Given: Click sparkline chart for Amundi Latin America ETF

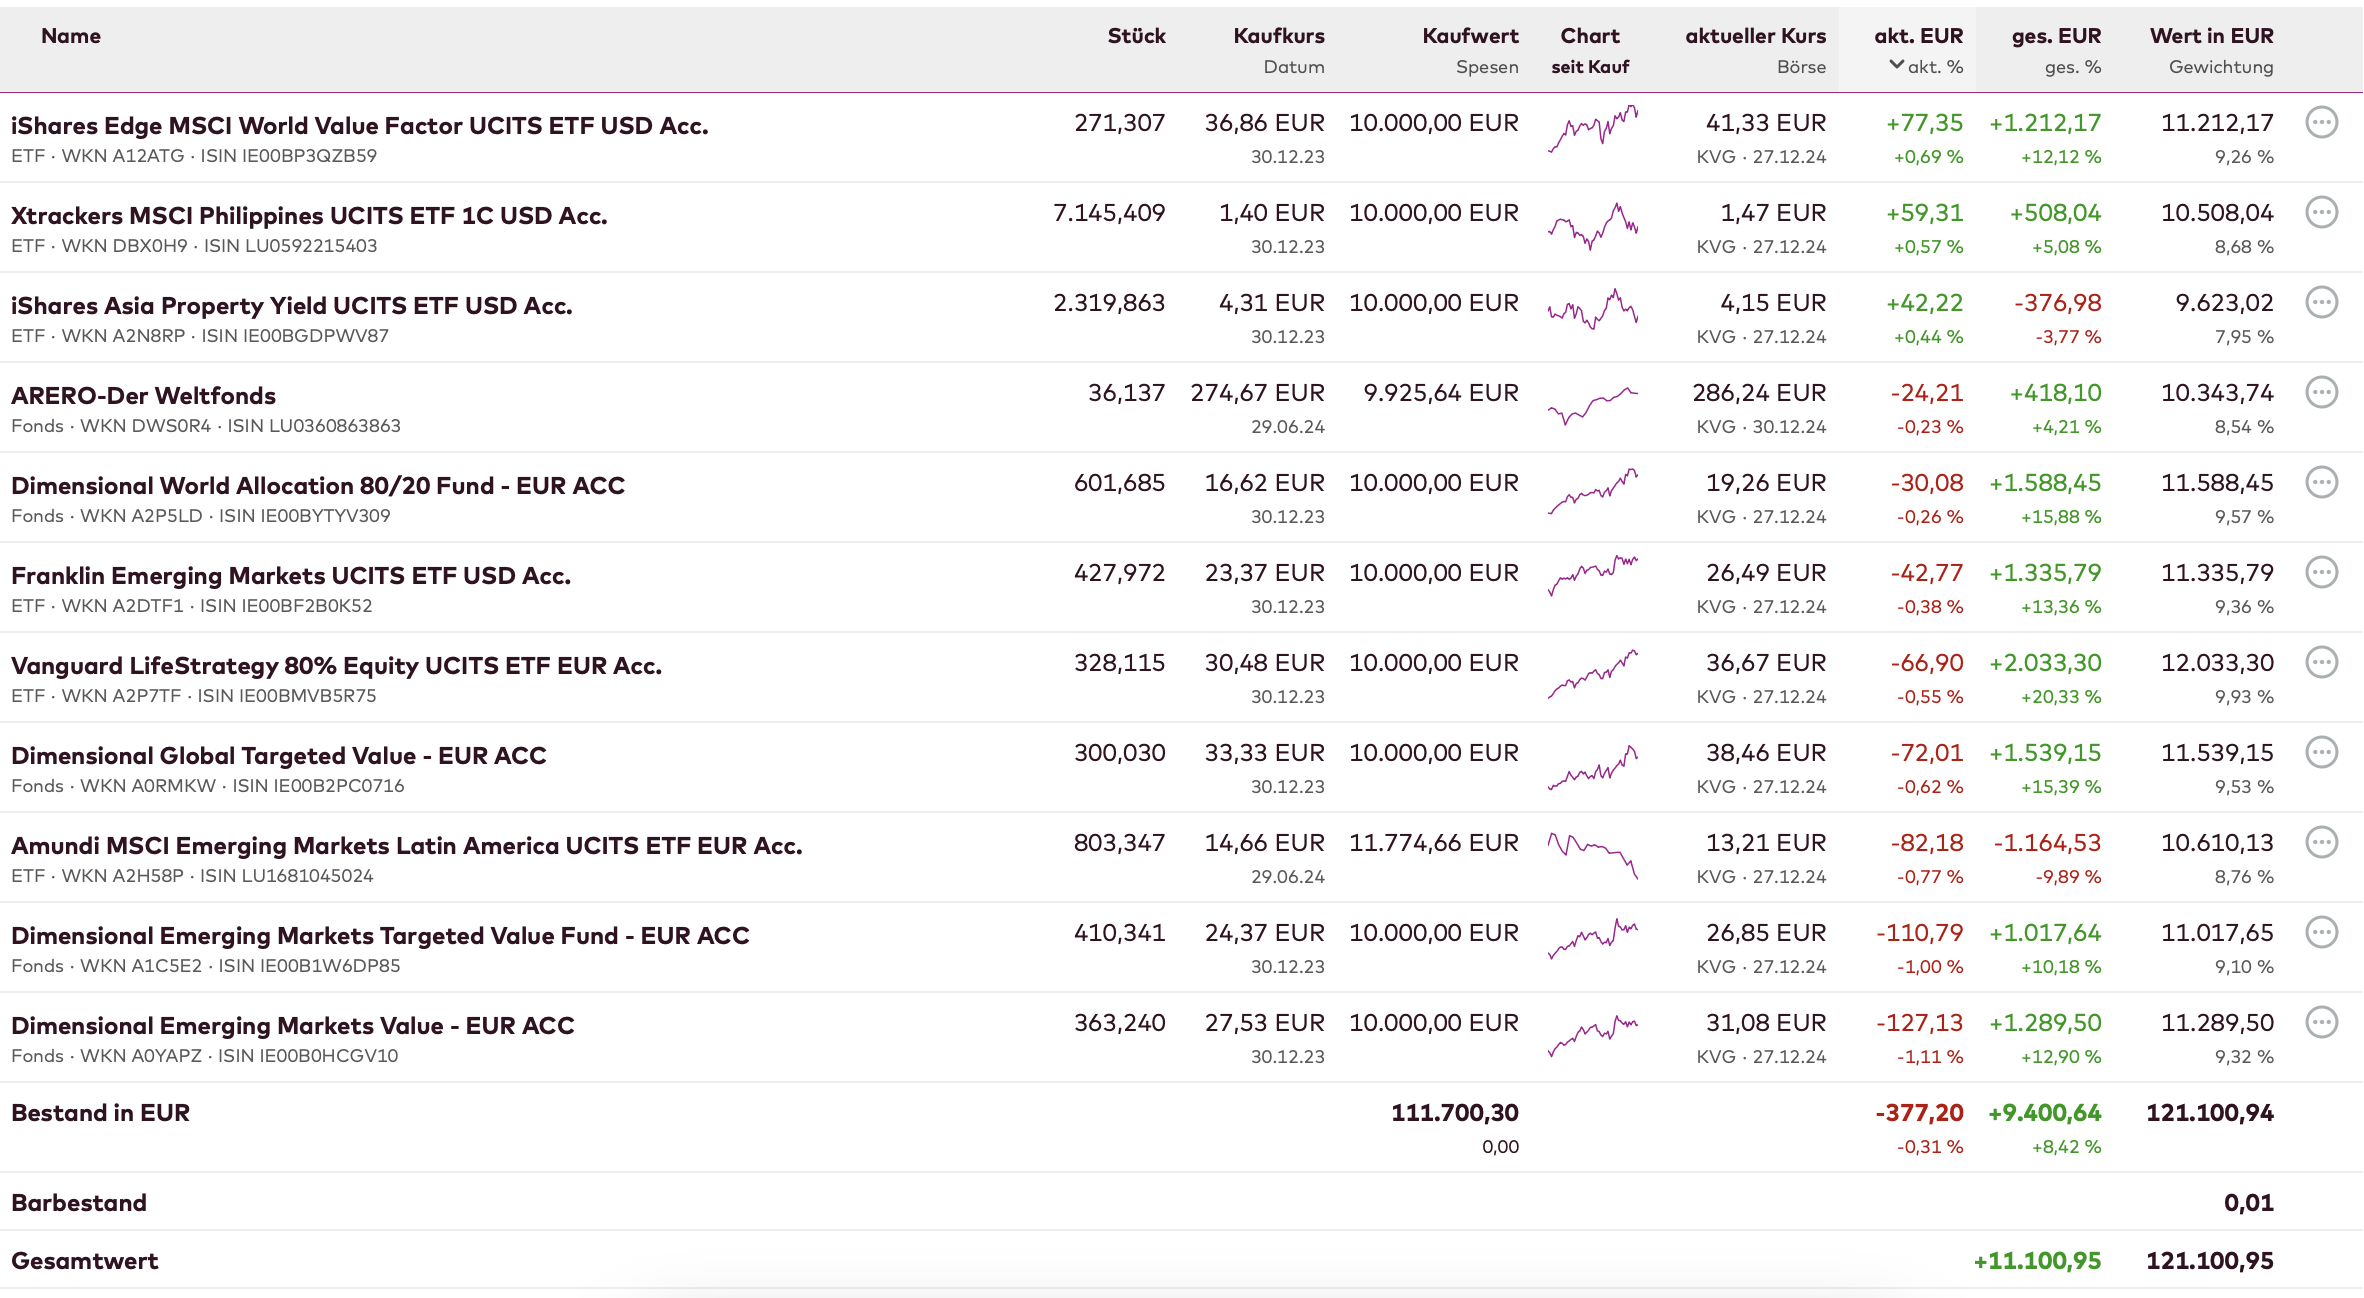Looking at the screenshot, I should tap(1592, 855).
